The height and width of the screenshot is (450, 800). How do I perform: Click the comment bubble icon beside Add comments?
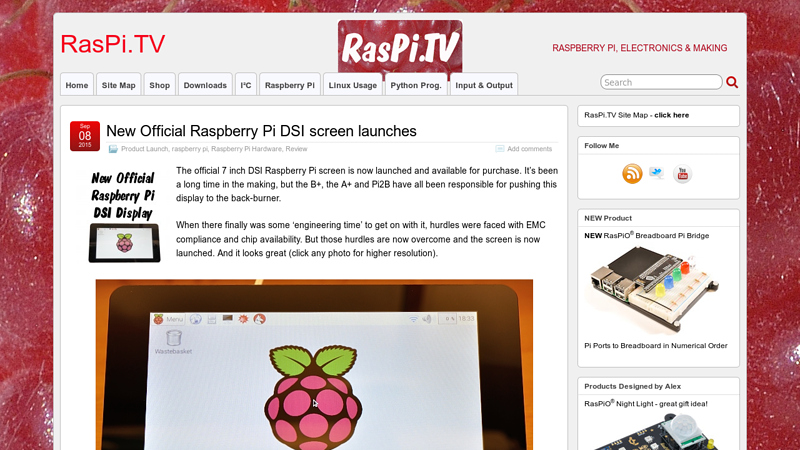coord(499,149)
